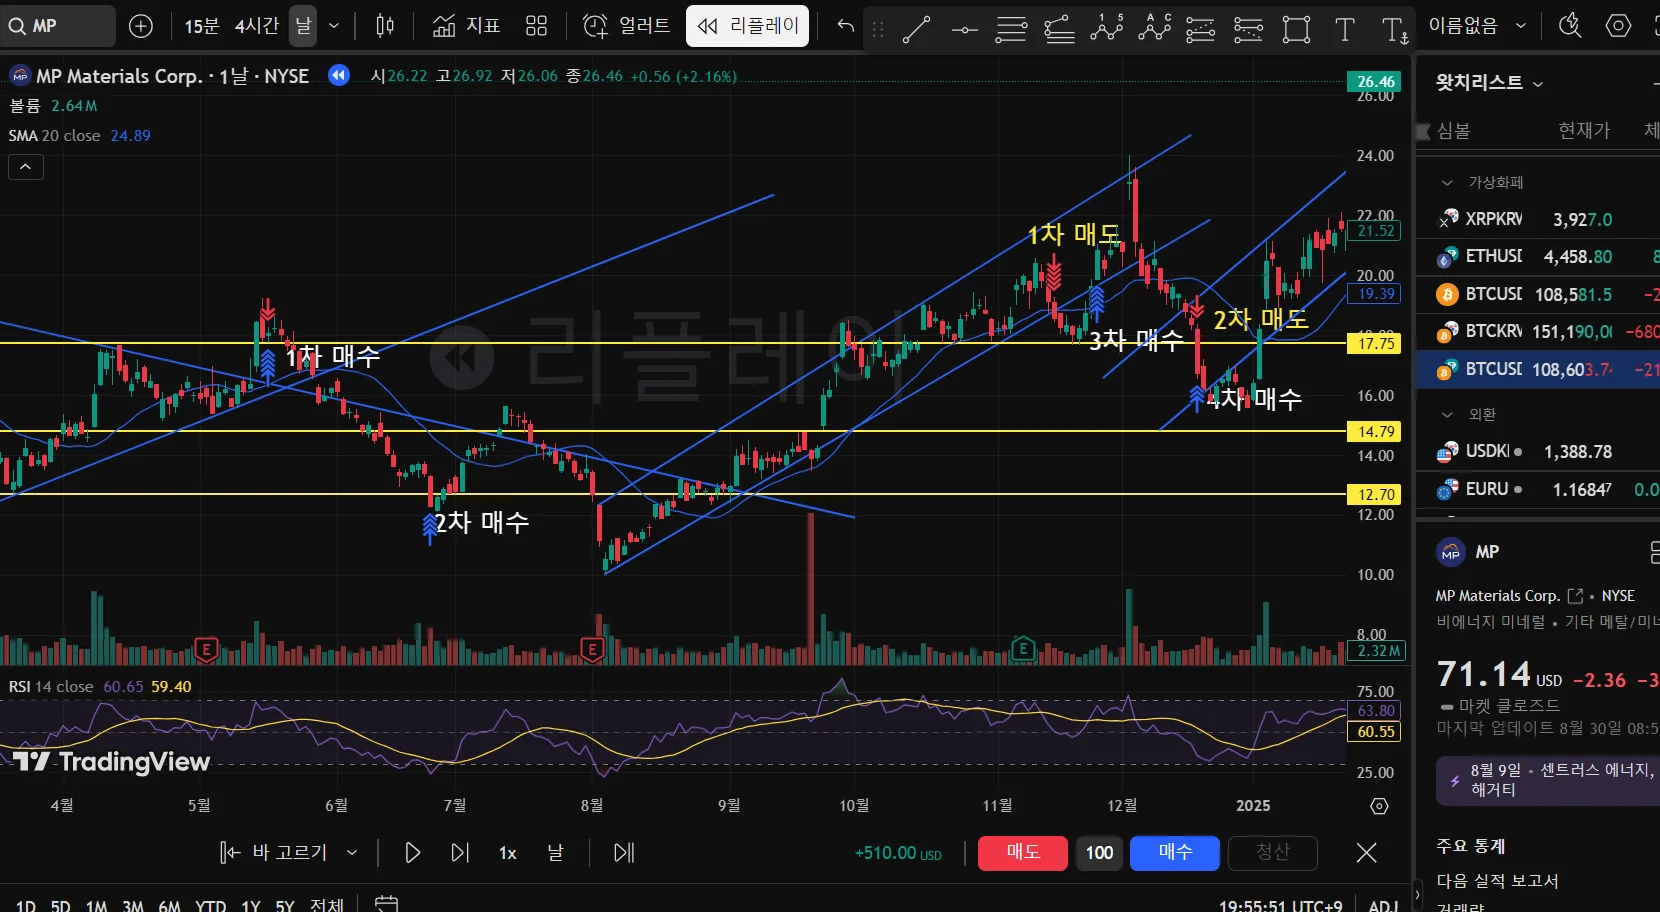Open the 바 고르기 replay start dropdown
The image size is (1660, 912).
coord(289,853)
